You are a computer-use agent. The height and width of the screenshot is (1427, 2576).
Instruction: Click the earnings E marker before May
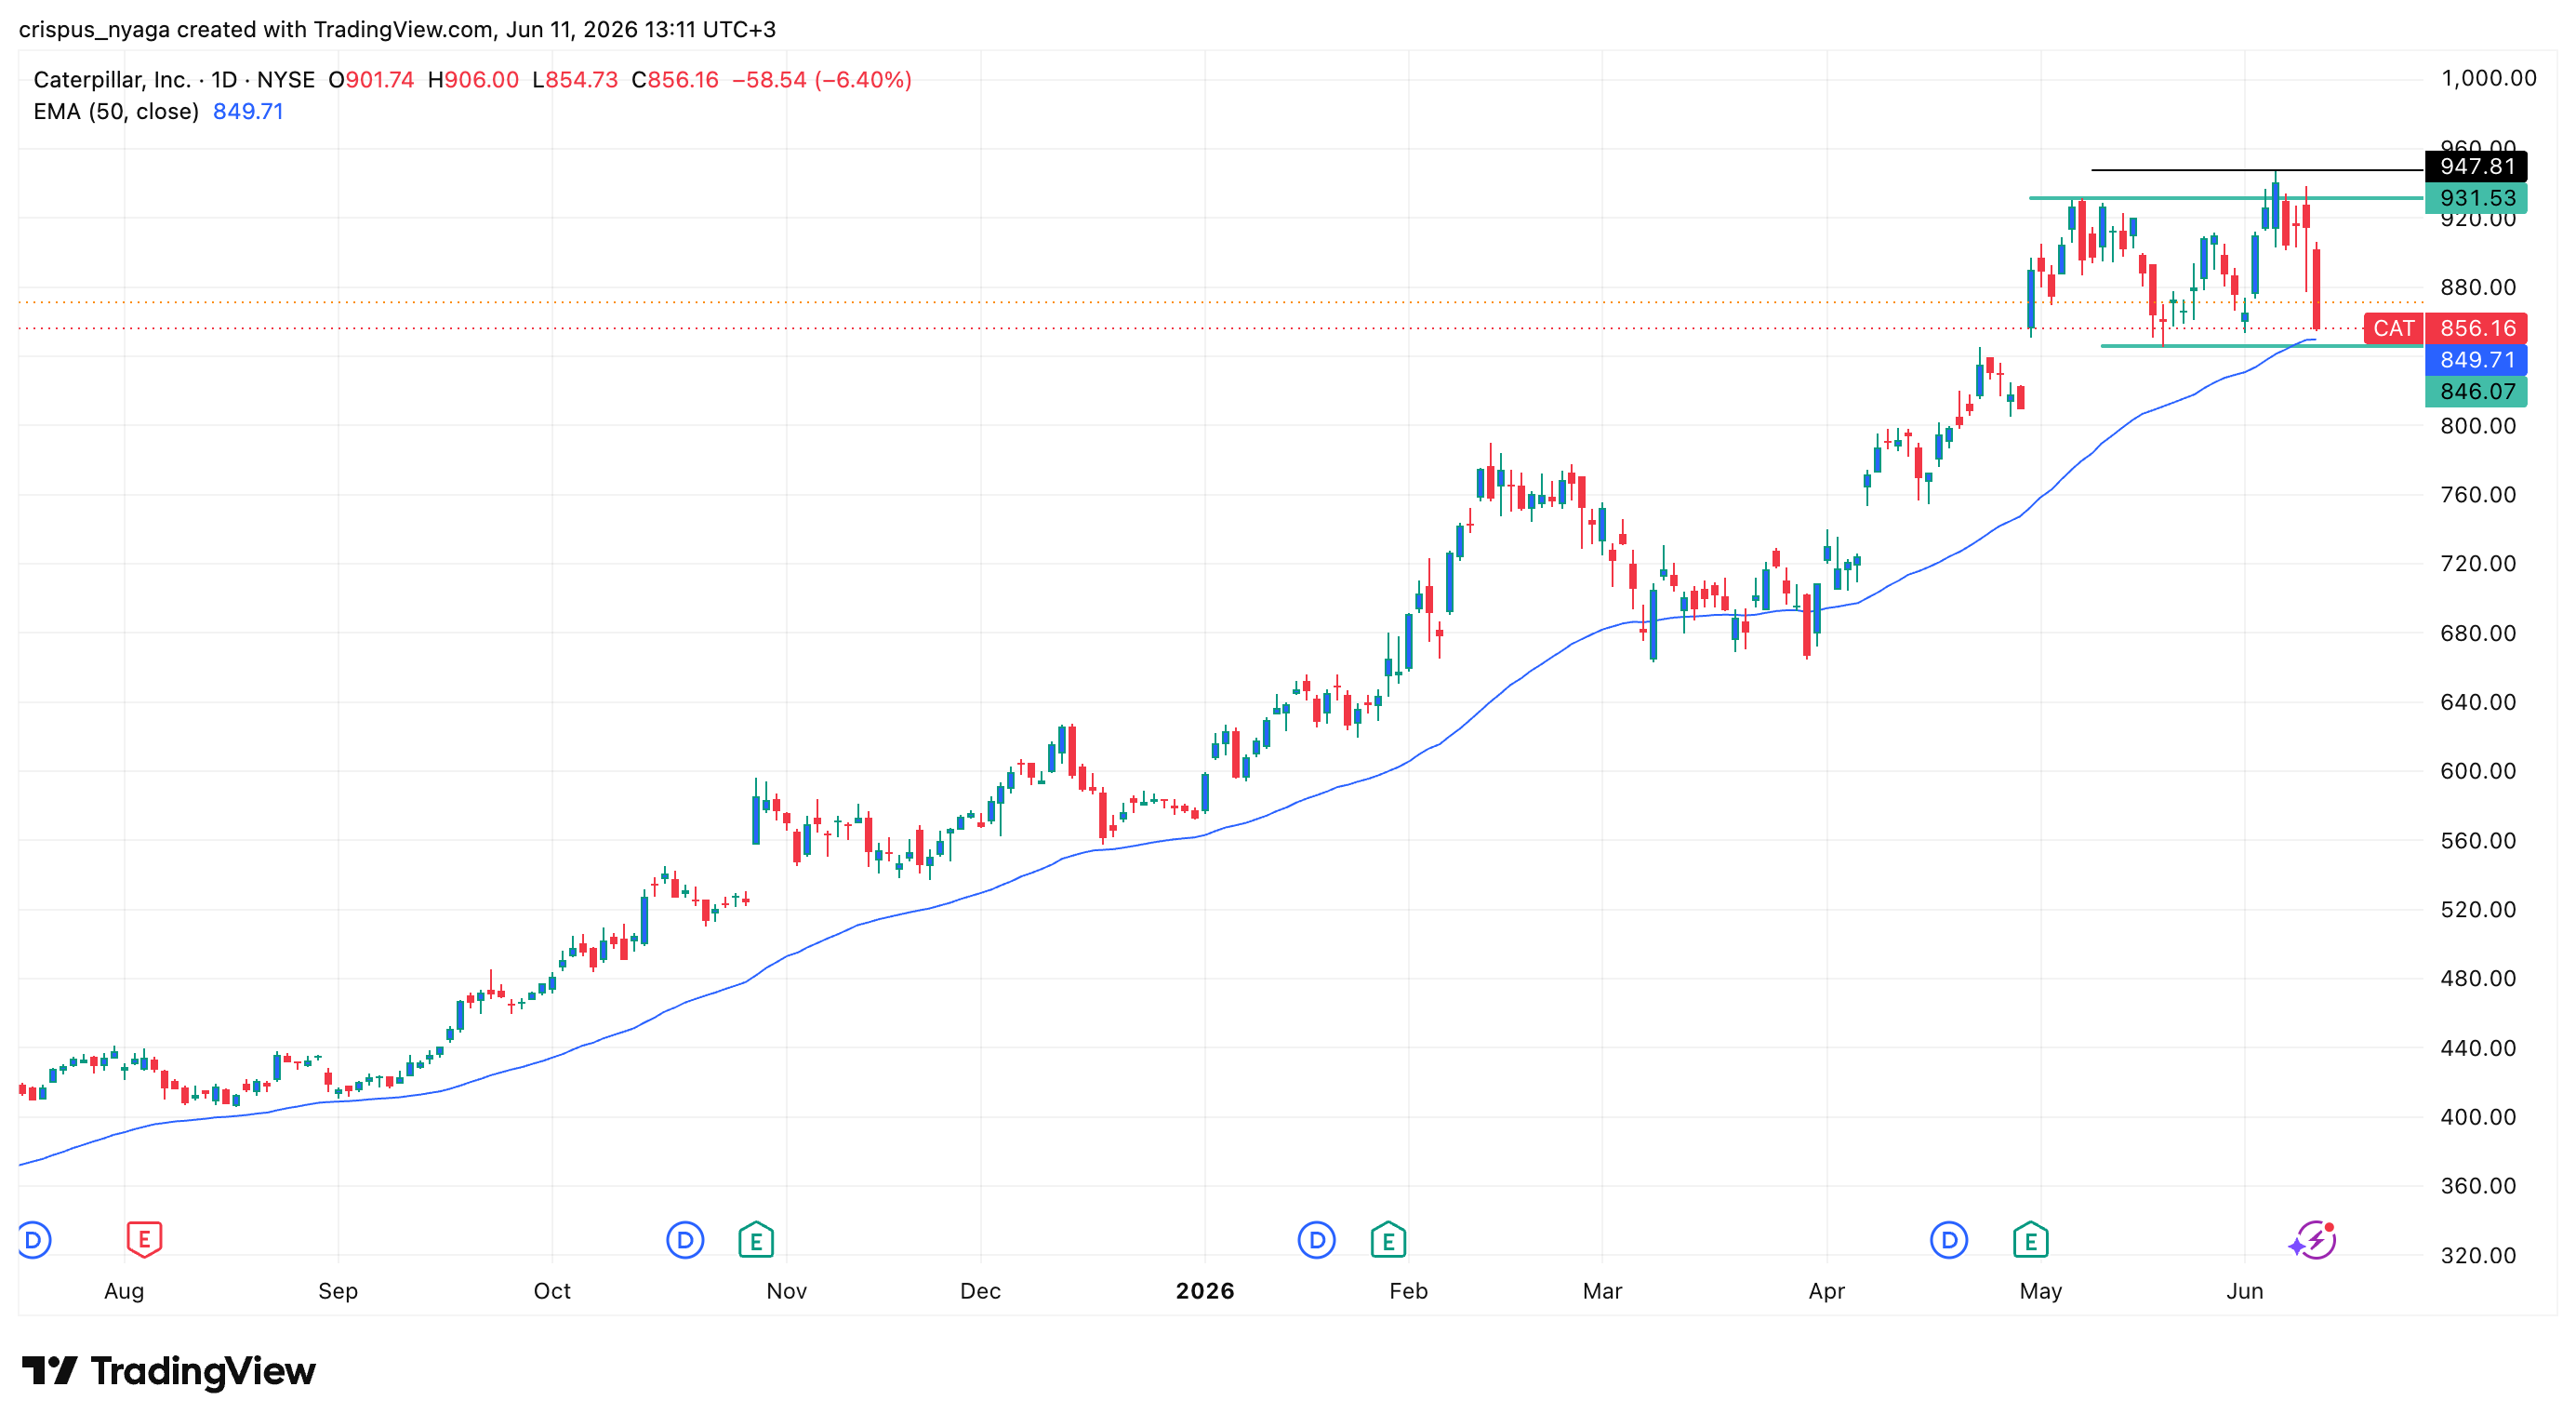click(x=2030, y=1240)
